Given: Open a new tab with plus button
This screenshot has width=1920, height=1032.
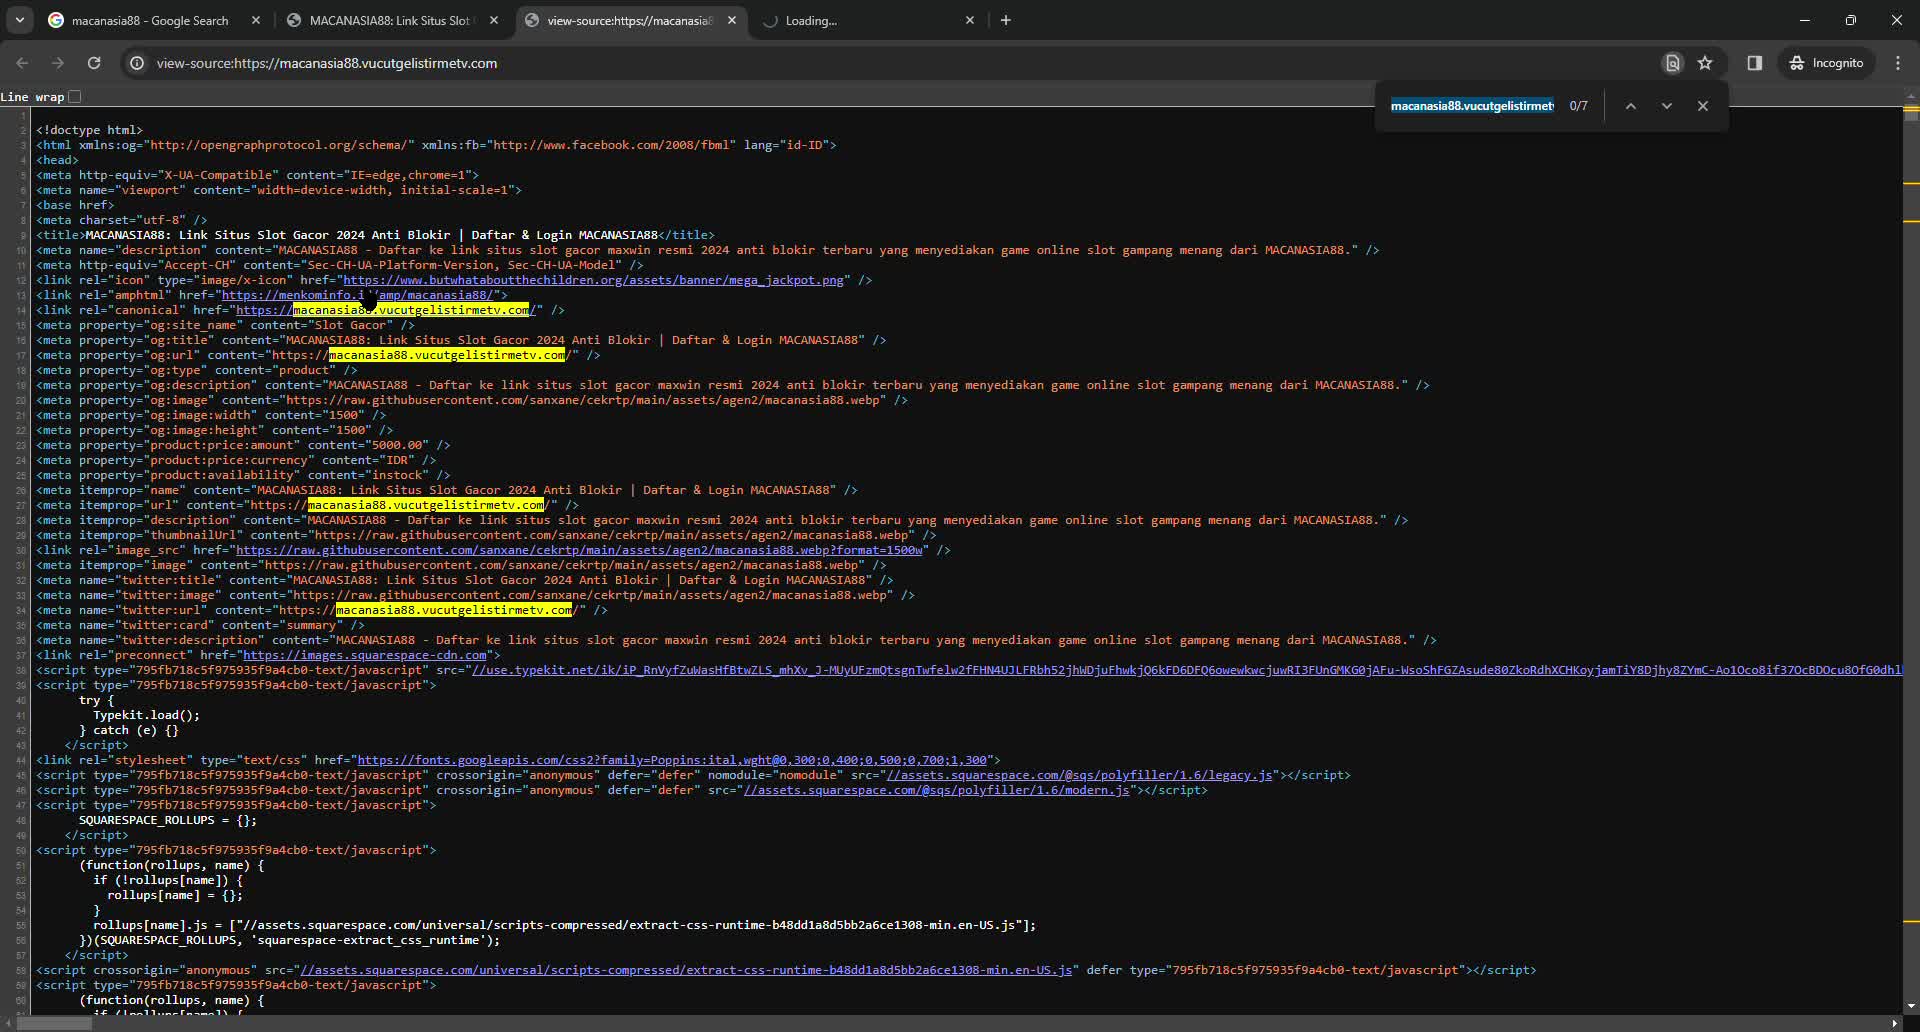Looking at the screenshot, I should point(1006,20).
